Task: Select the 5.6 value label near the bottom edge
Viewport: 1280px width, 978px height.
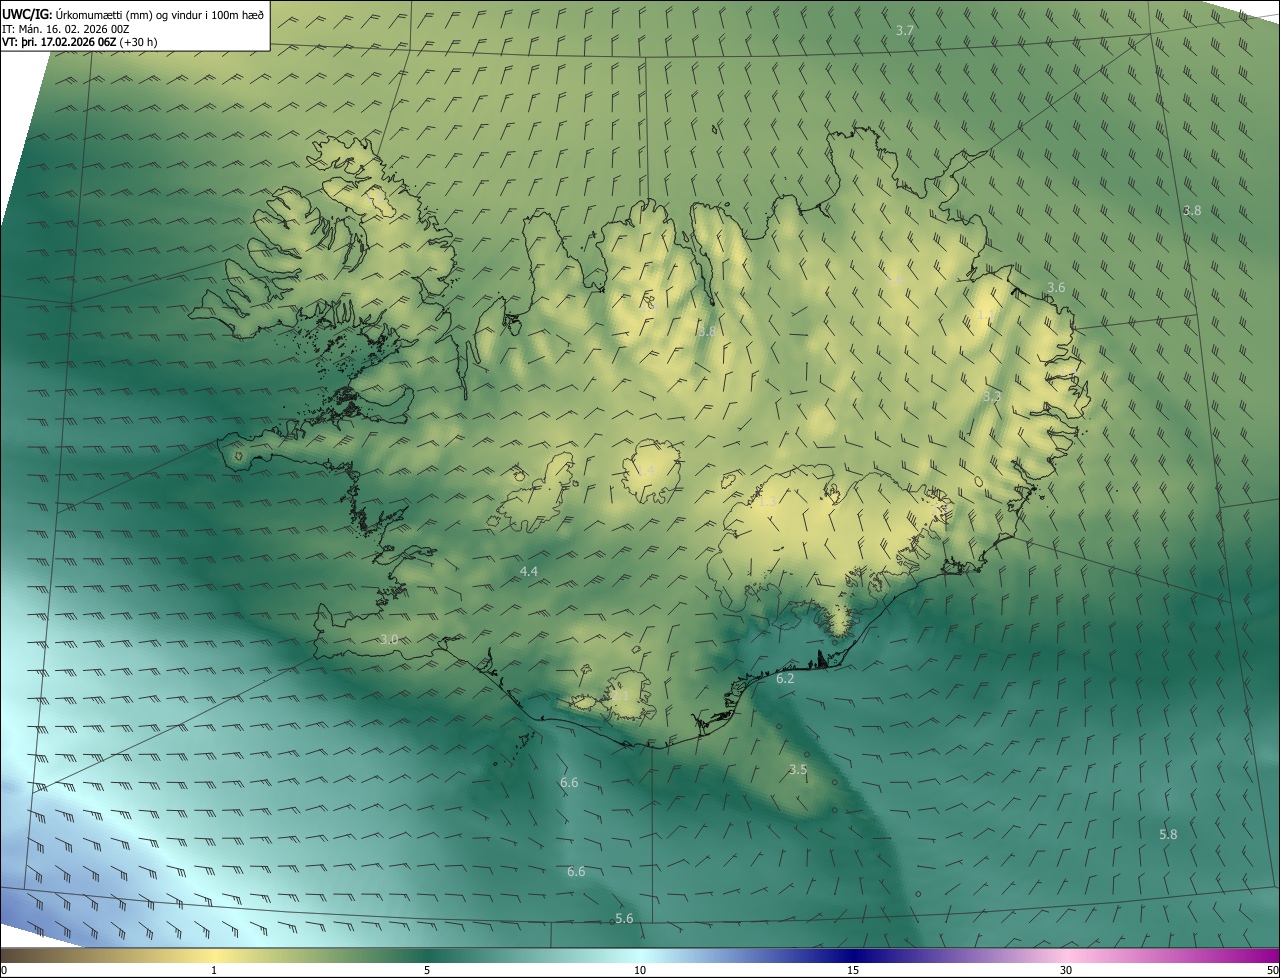Action: click(624, 919)
